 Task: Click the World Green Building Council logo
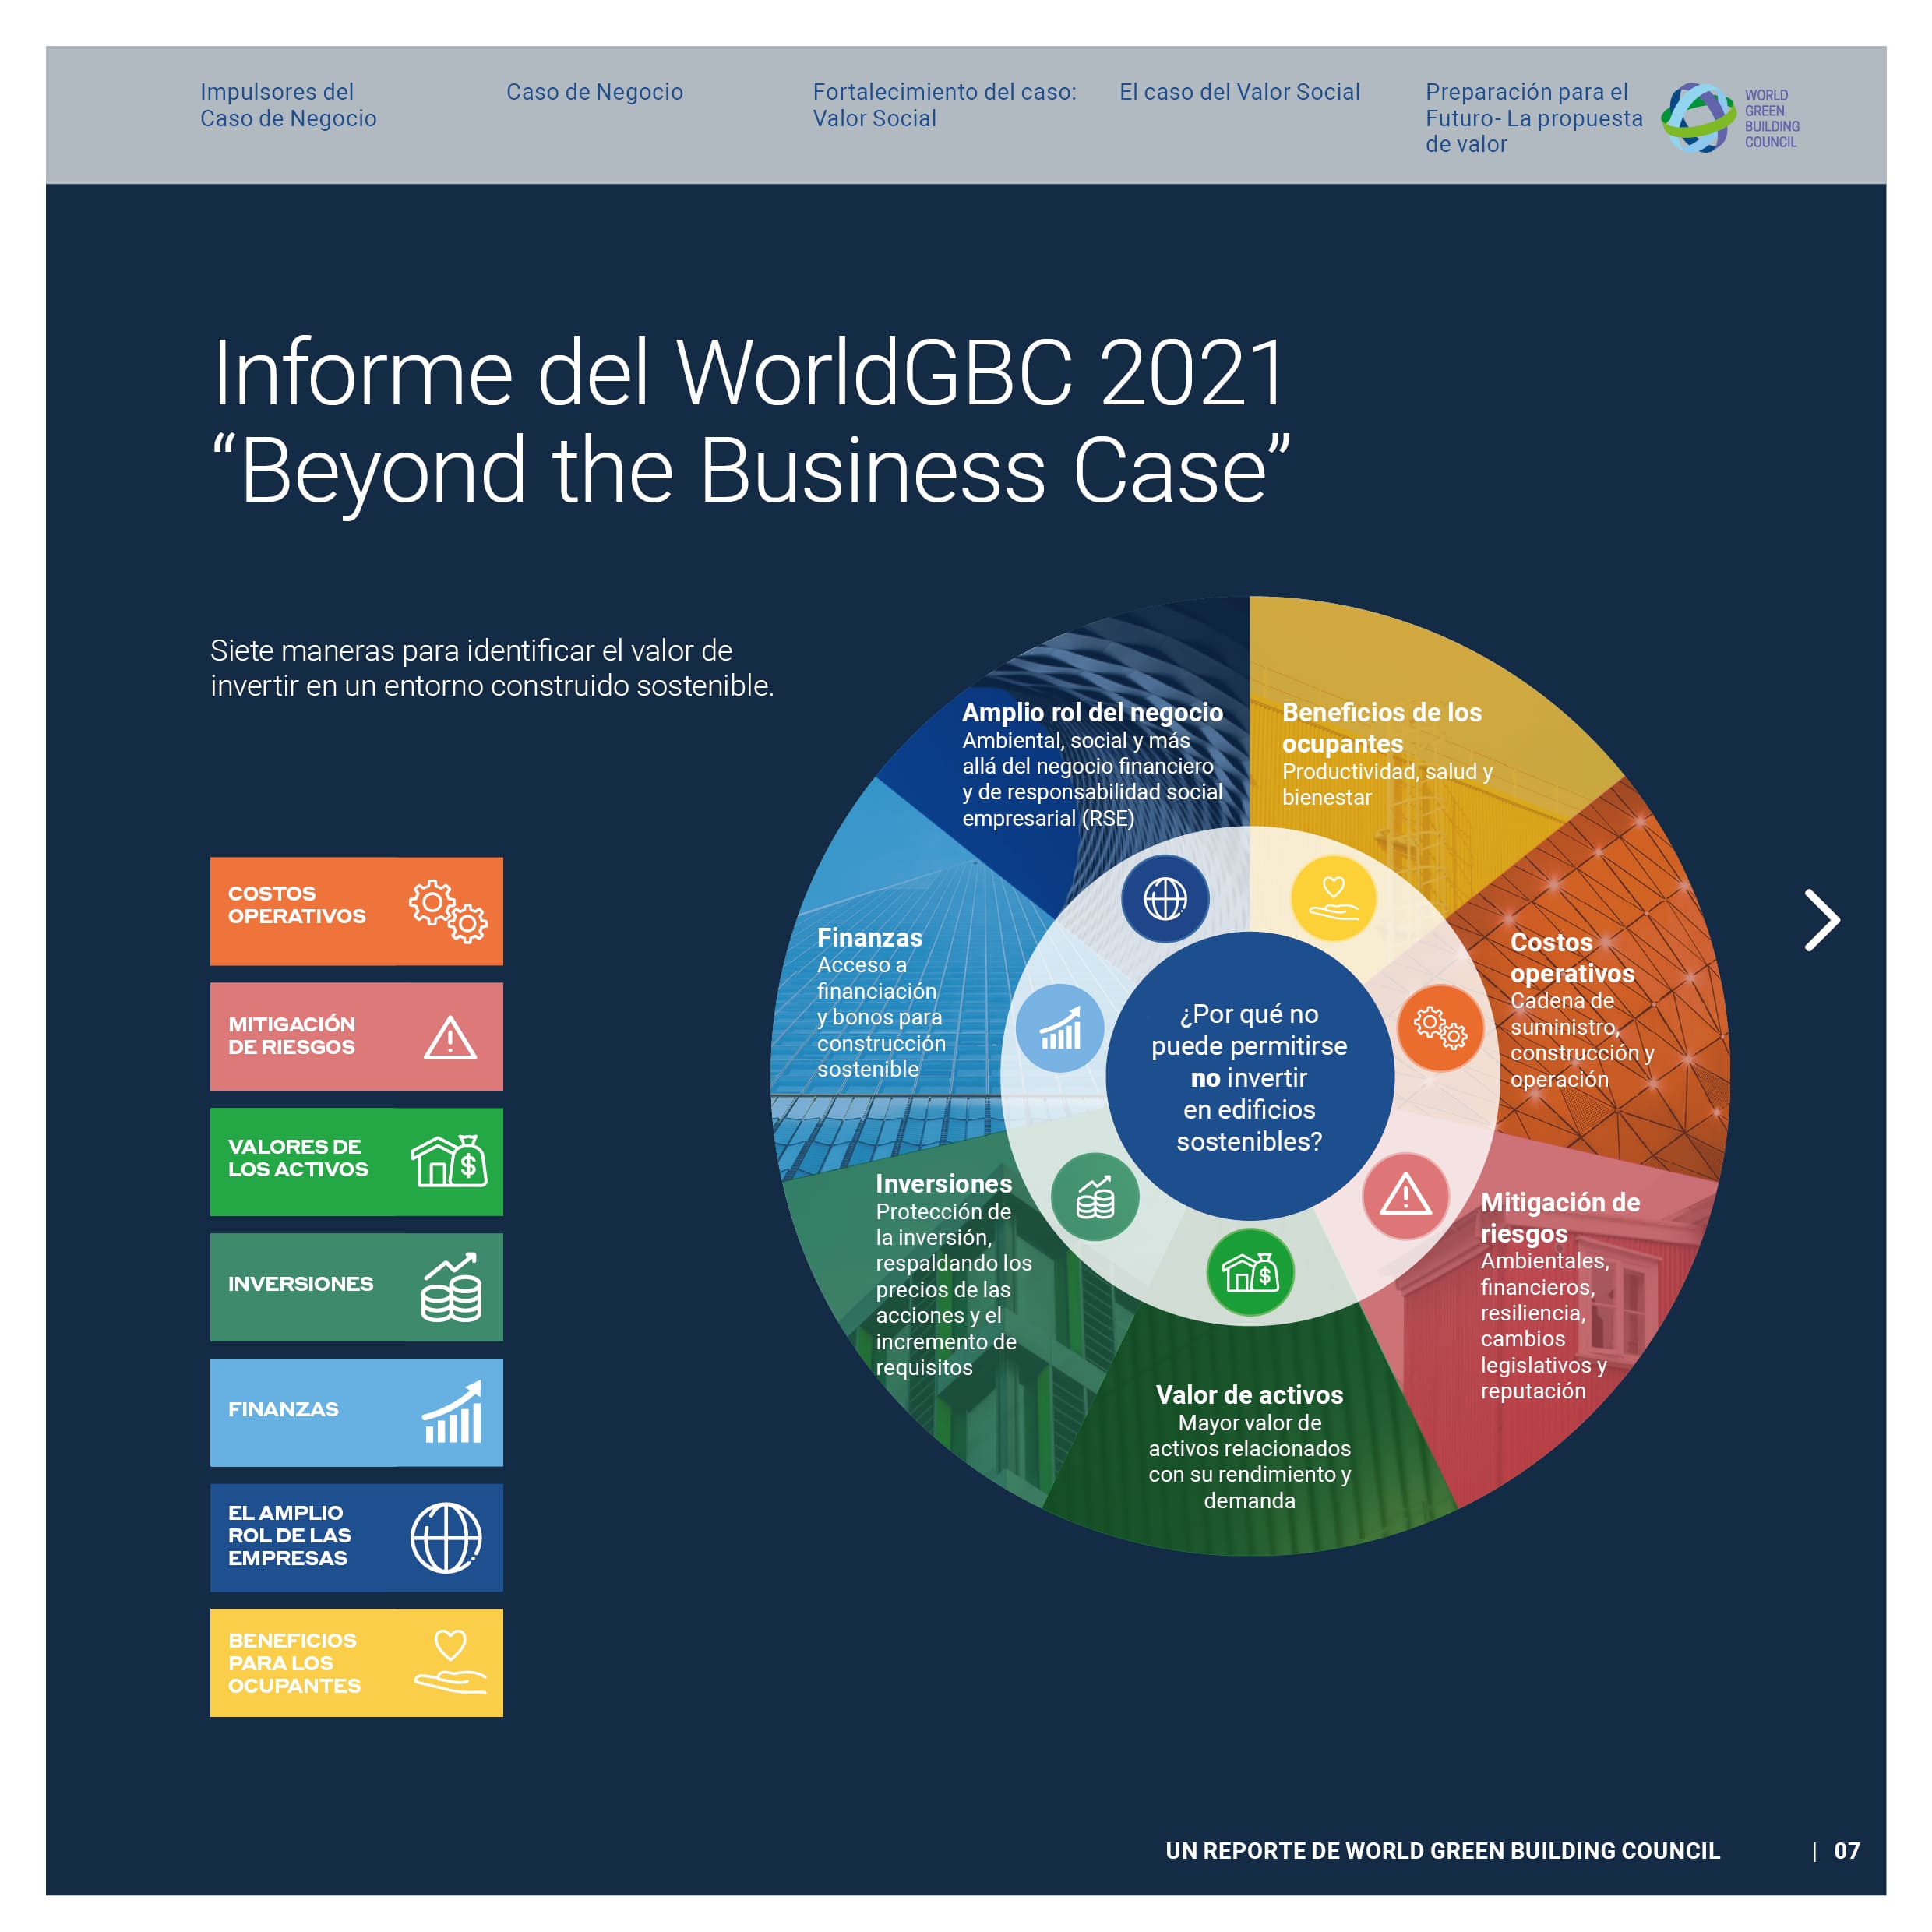(x=1730, y=118)
